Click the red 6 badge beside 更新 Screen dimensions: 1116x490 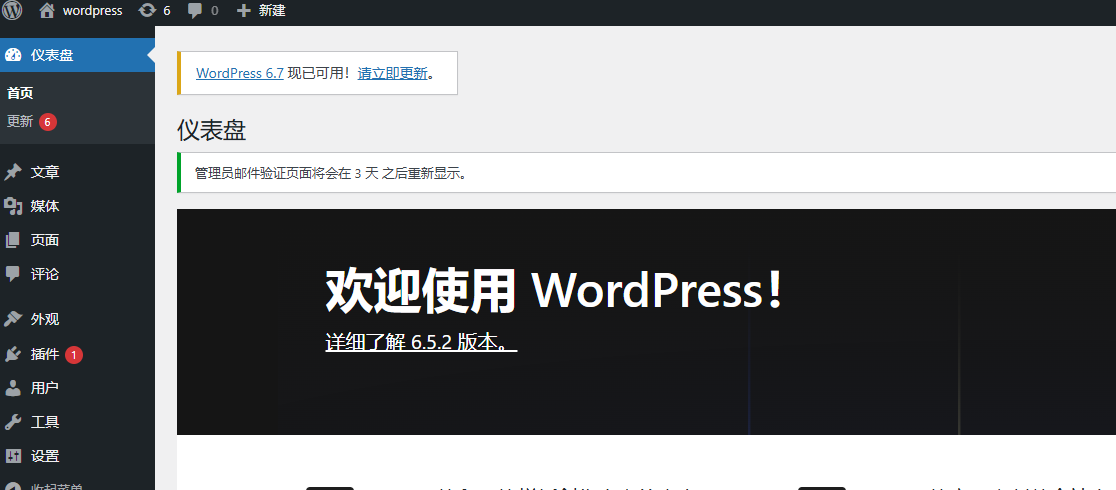point(48,122)
